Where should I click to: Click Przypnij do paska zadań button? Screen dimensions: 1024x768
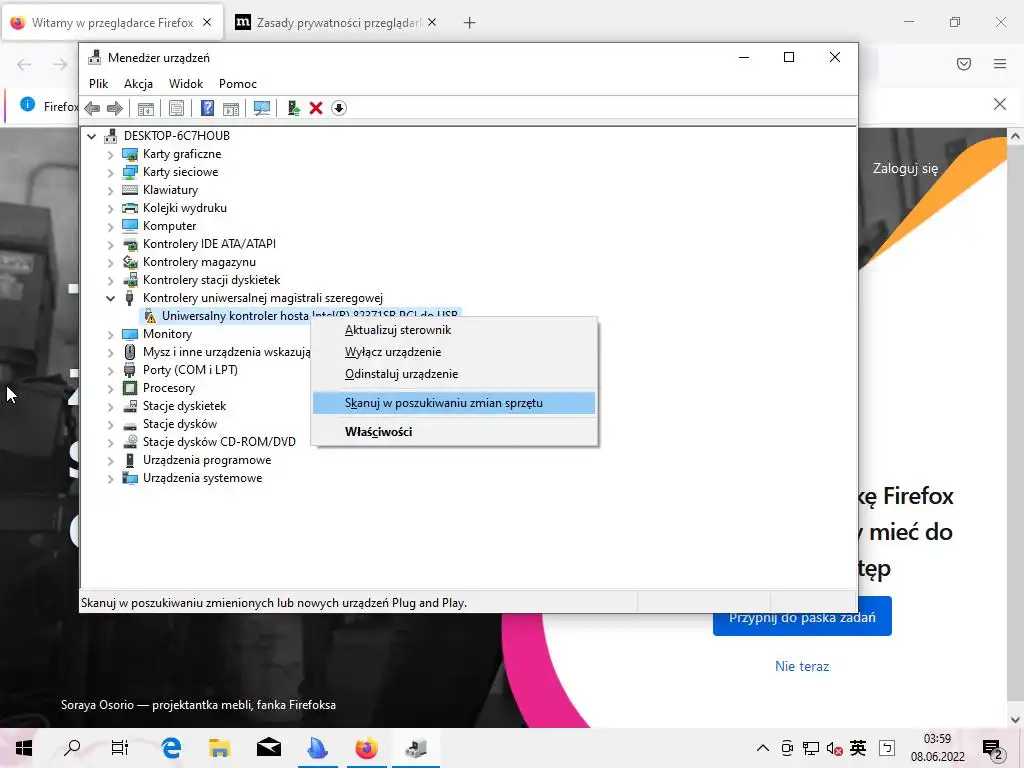pyautogui.click(x=802, y=617)
